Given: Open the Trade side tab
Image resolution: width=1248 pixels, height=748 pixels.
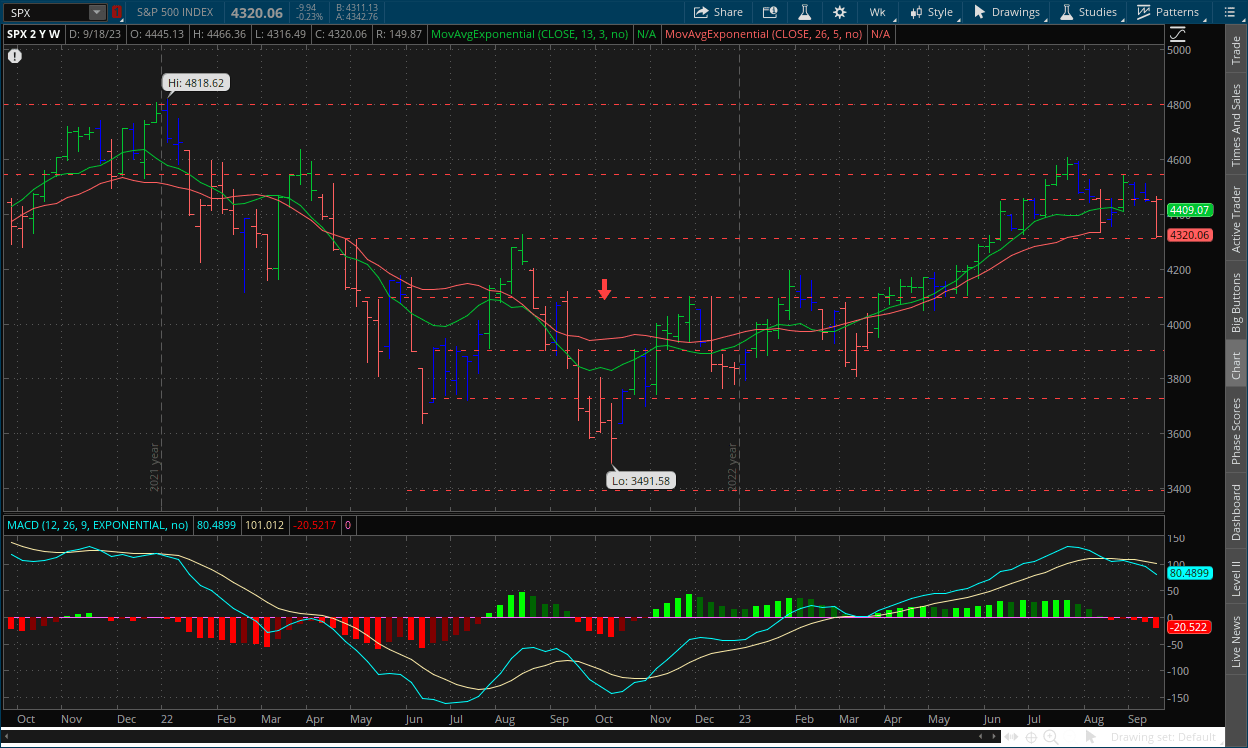Looking at the screenshot, I should 1236,50.
